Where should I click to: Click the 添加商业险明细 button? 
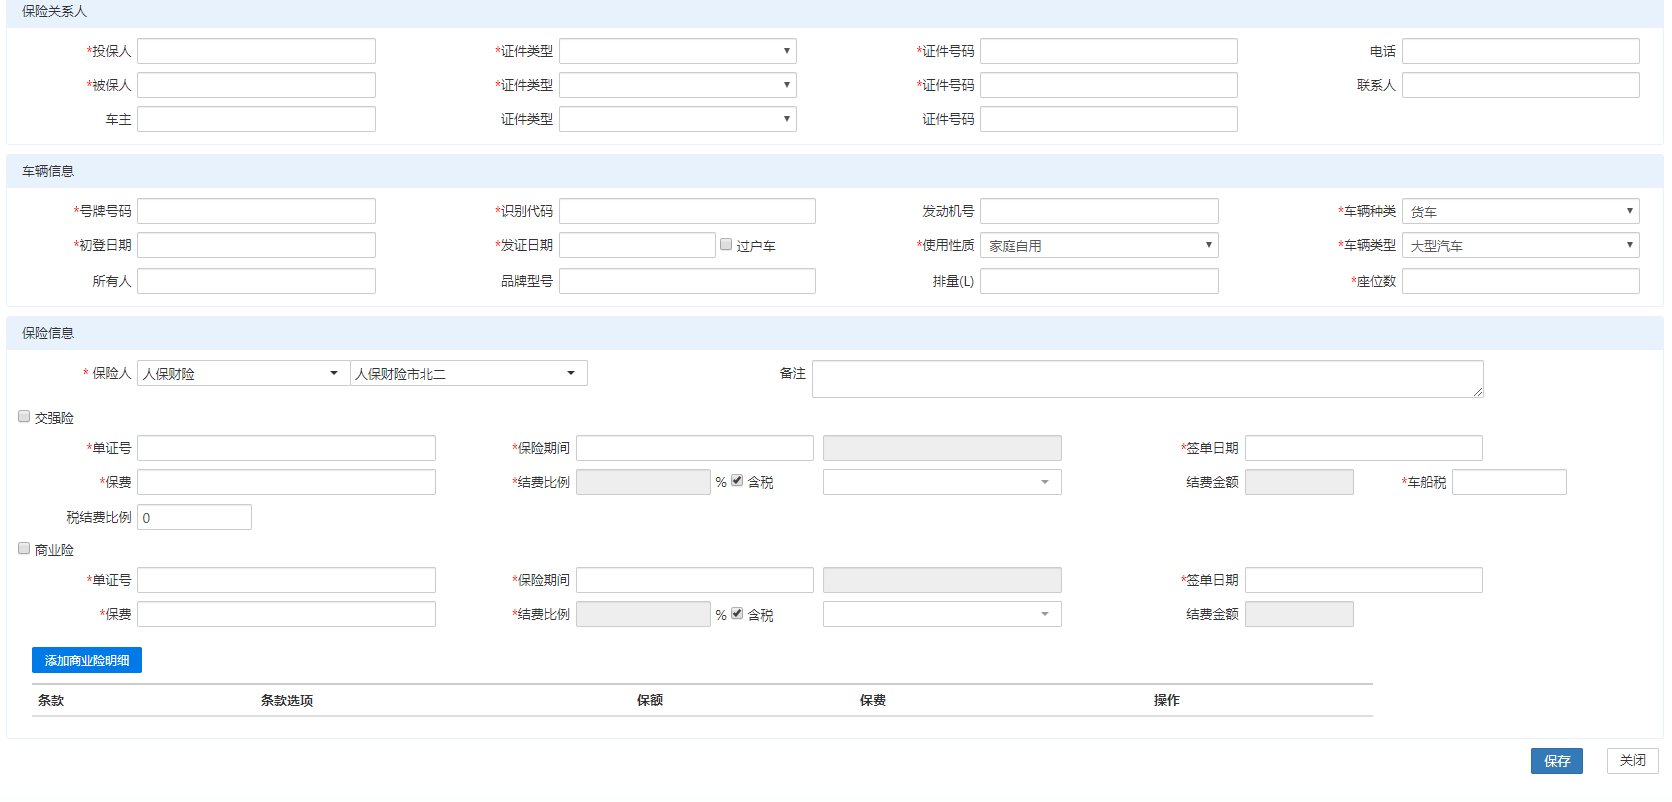[87, 660]
